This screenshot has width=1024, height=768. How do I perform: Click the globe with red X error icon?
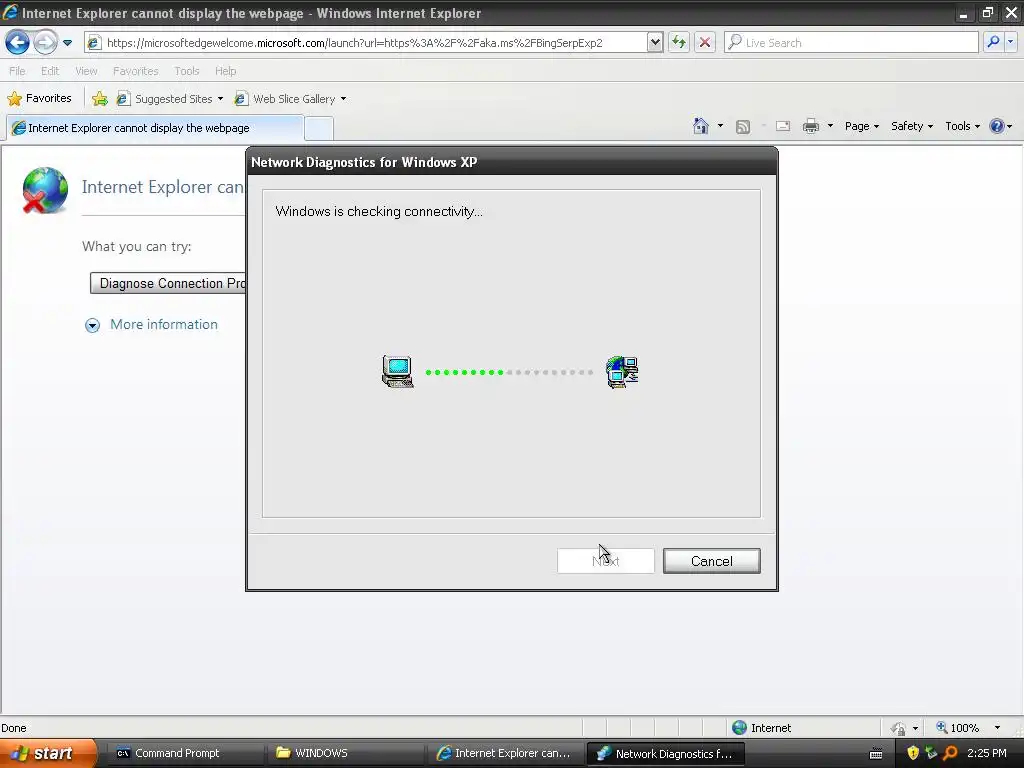[x=44, y=190]
